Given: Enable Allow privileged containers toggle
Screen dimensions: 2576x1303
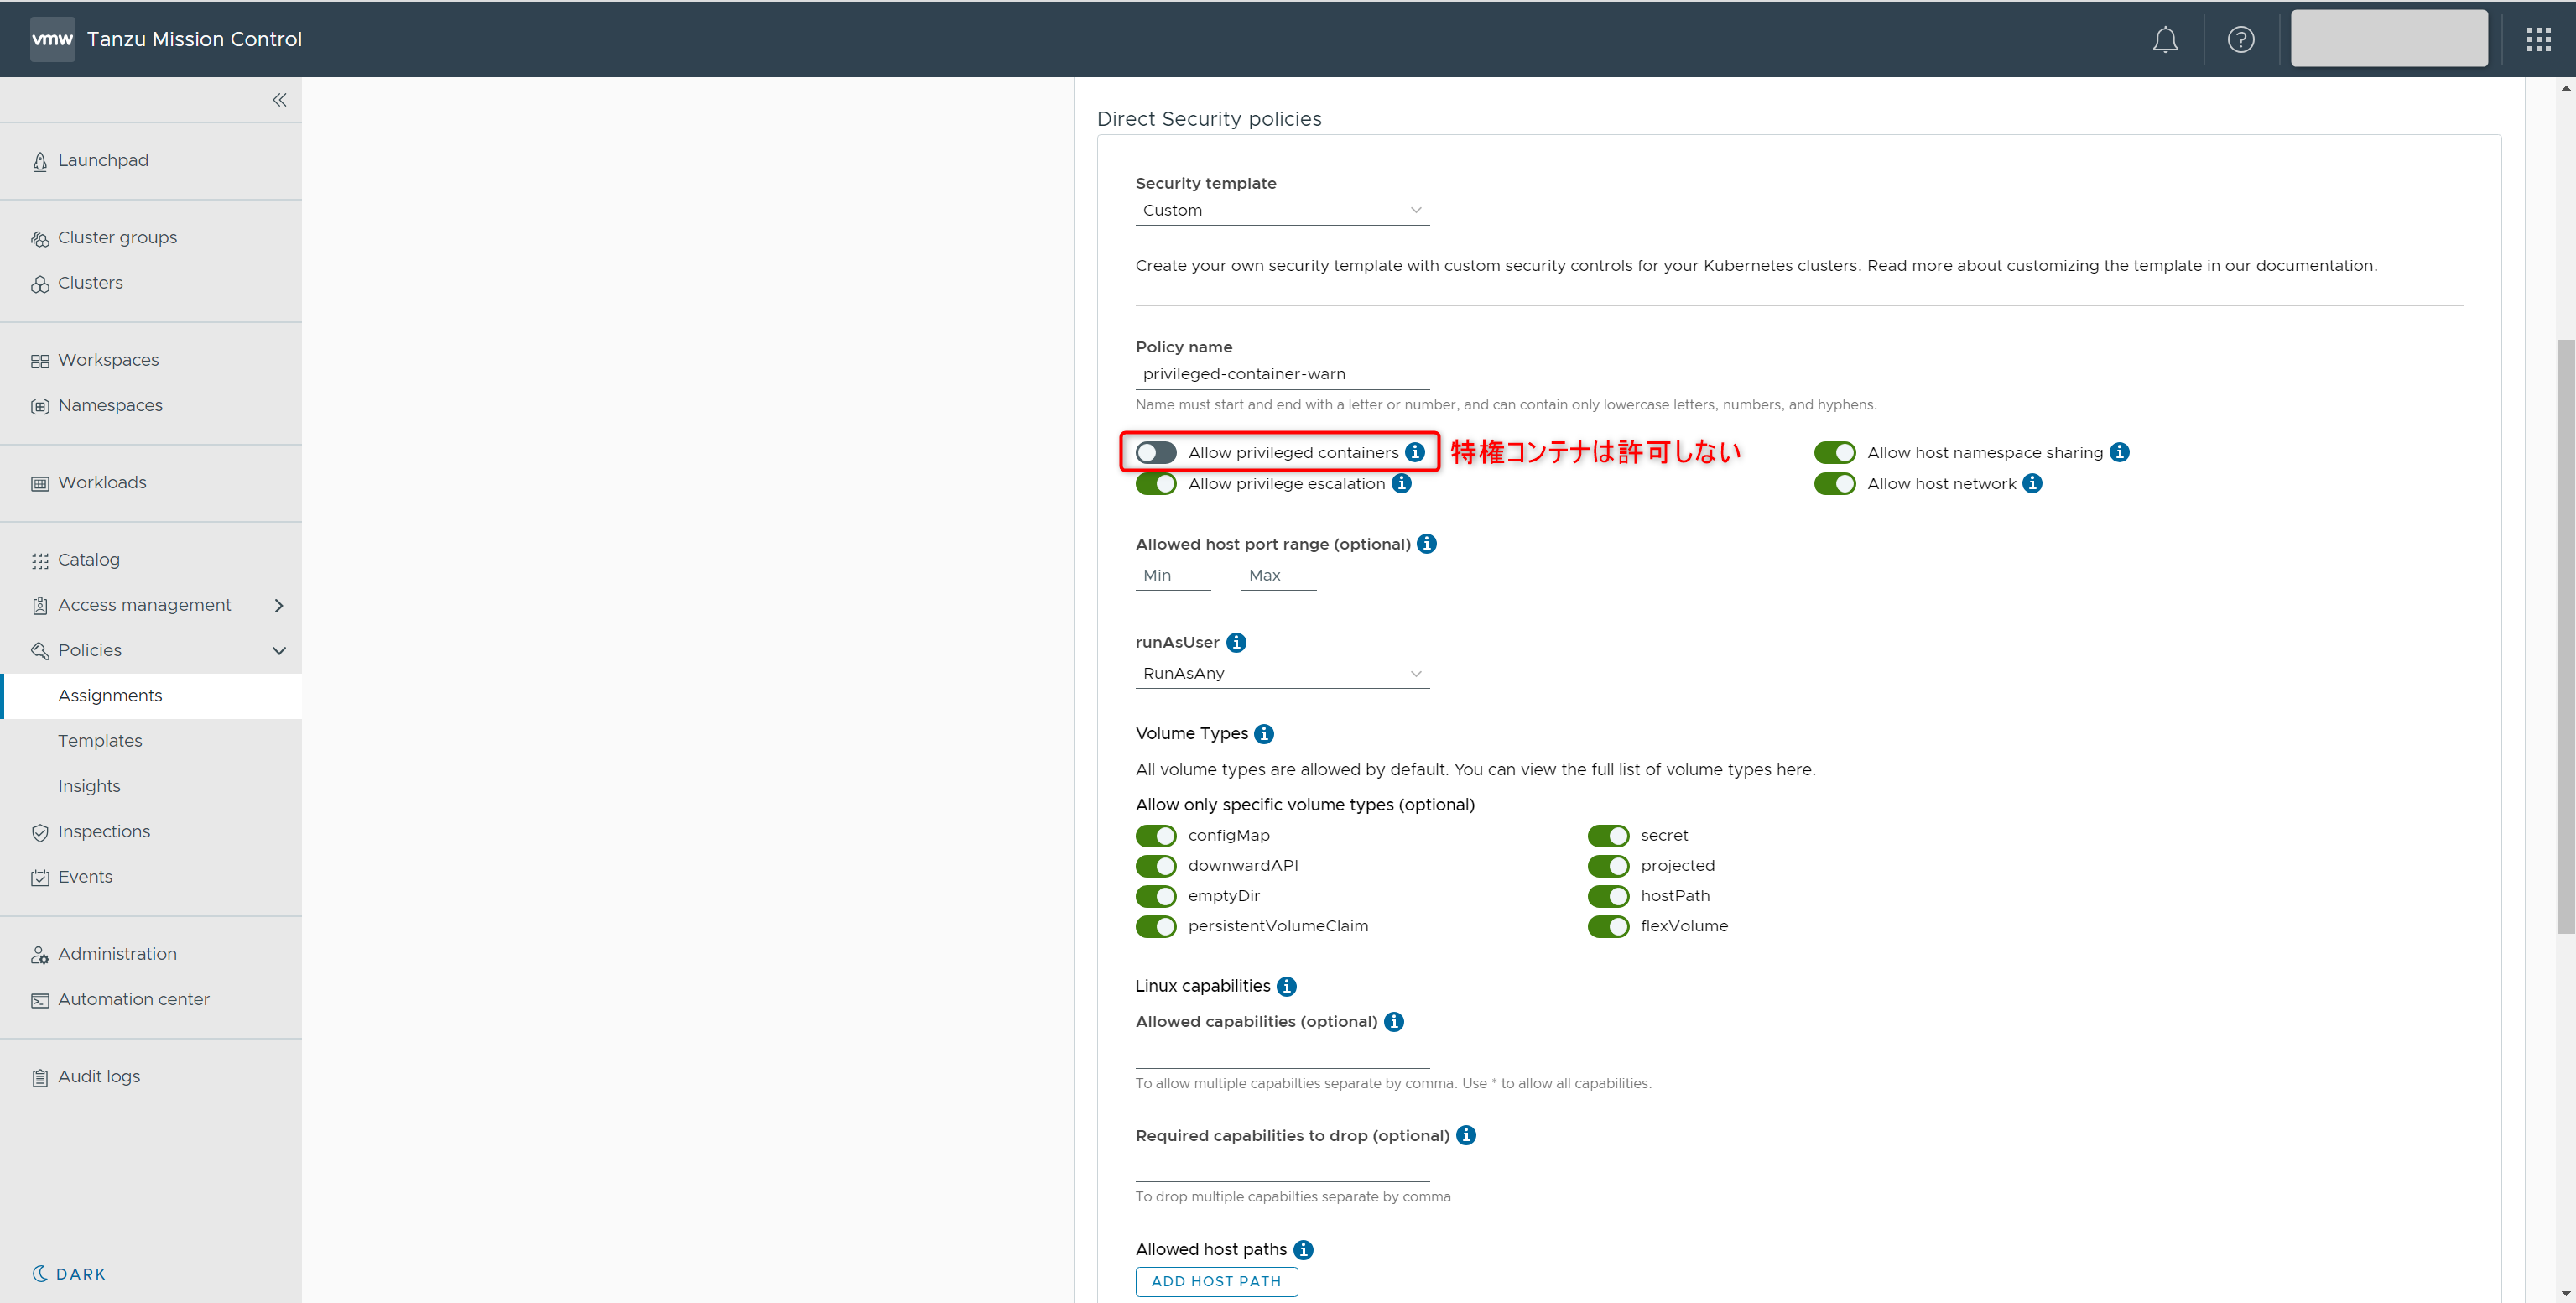Looking at the screenshot, I should click(x=1156, y=453).
